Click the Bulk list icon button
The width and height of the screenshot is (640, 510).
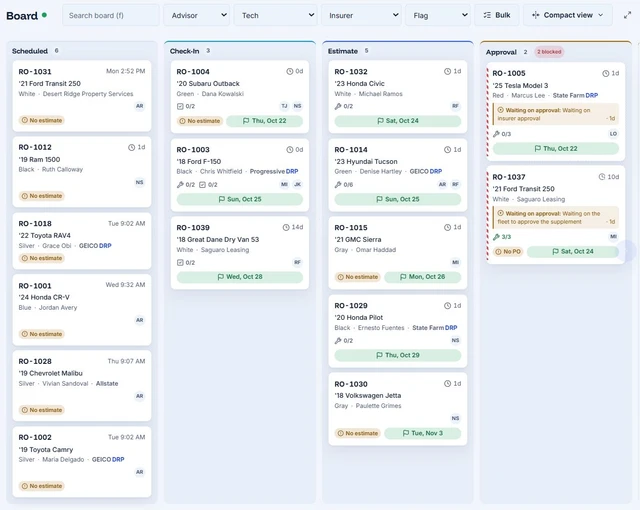(x=497, y=15)
